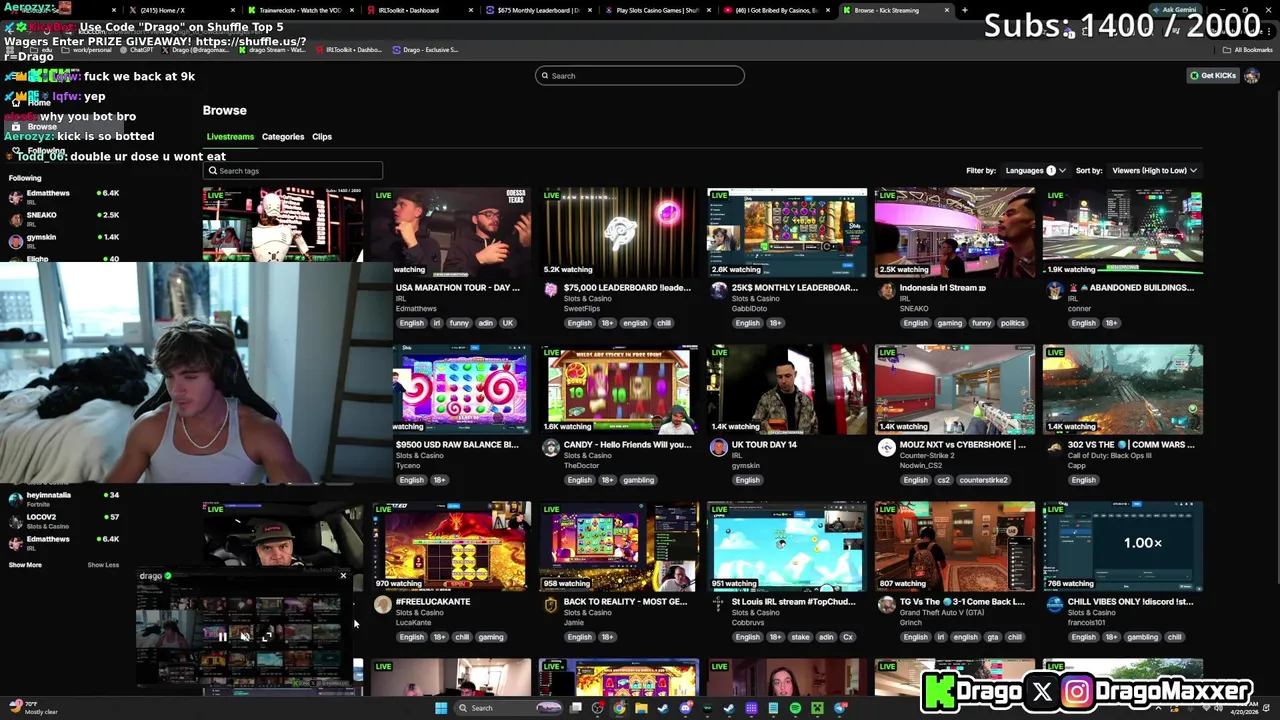Open the Viewers (High to Low) sort dropdown

tap(1154, 171)
